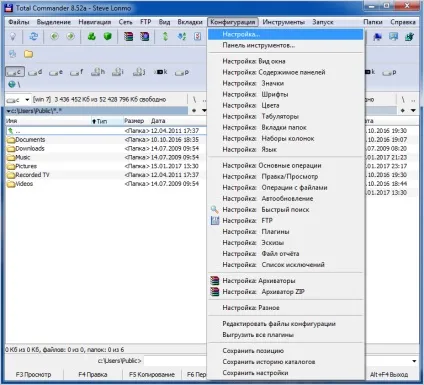Choose Редактировать файлы конфигурации

[x=285, y=324]
